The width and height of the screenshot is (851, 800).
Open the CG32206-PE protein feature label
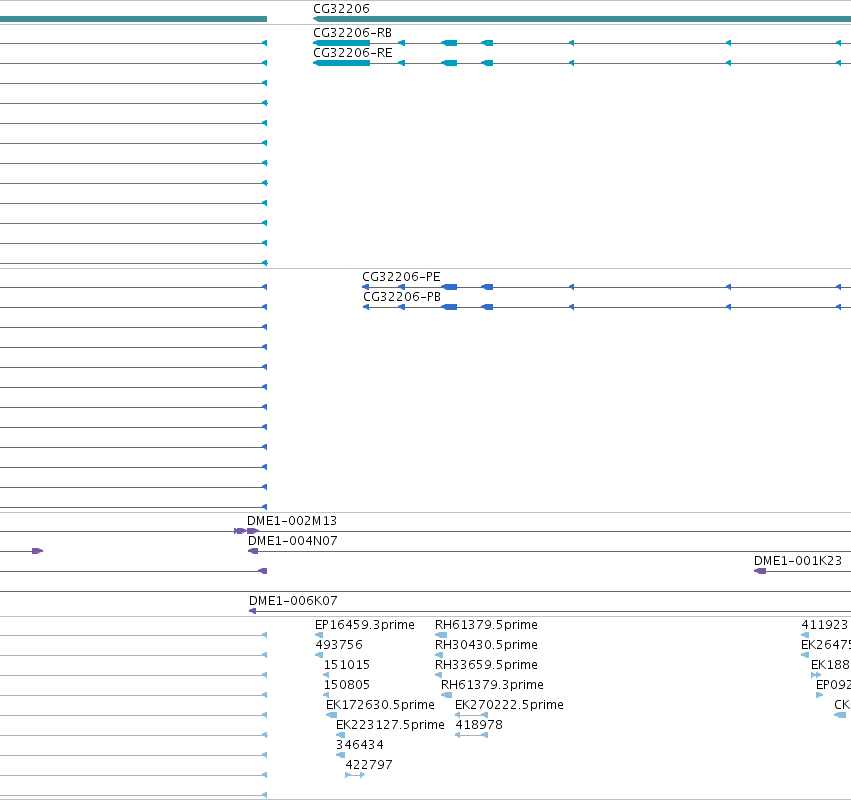coord(401,277)
